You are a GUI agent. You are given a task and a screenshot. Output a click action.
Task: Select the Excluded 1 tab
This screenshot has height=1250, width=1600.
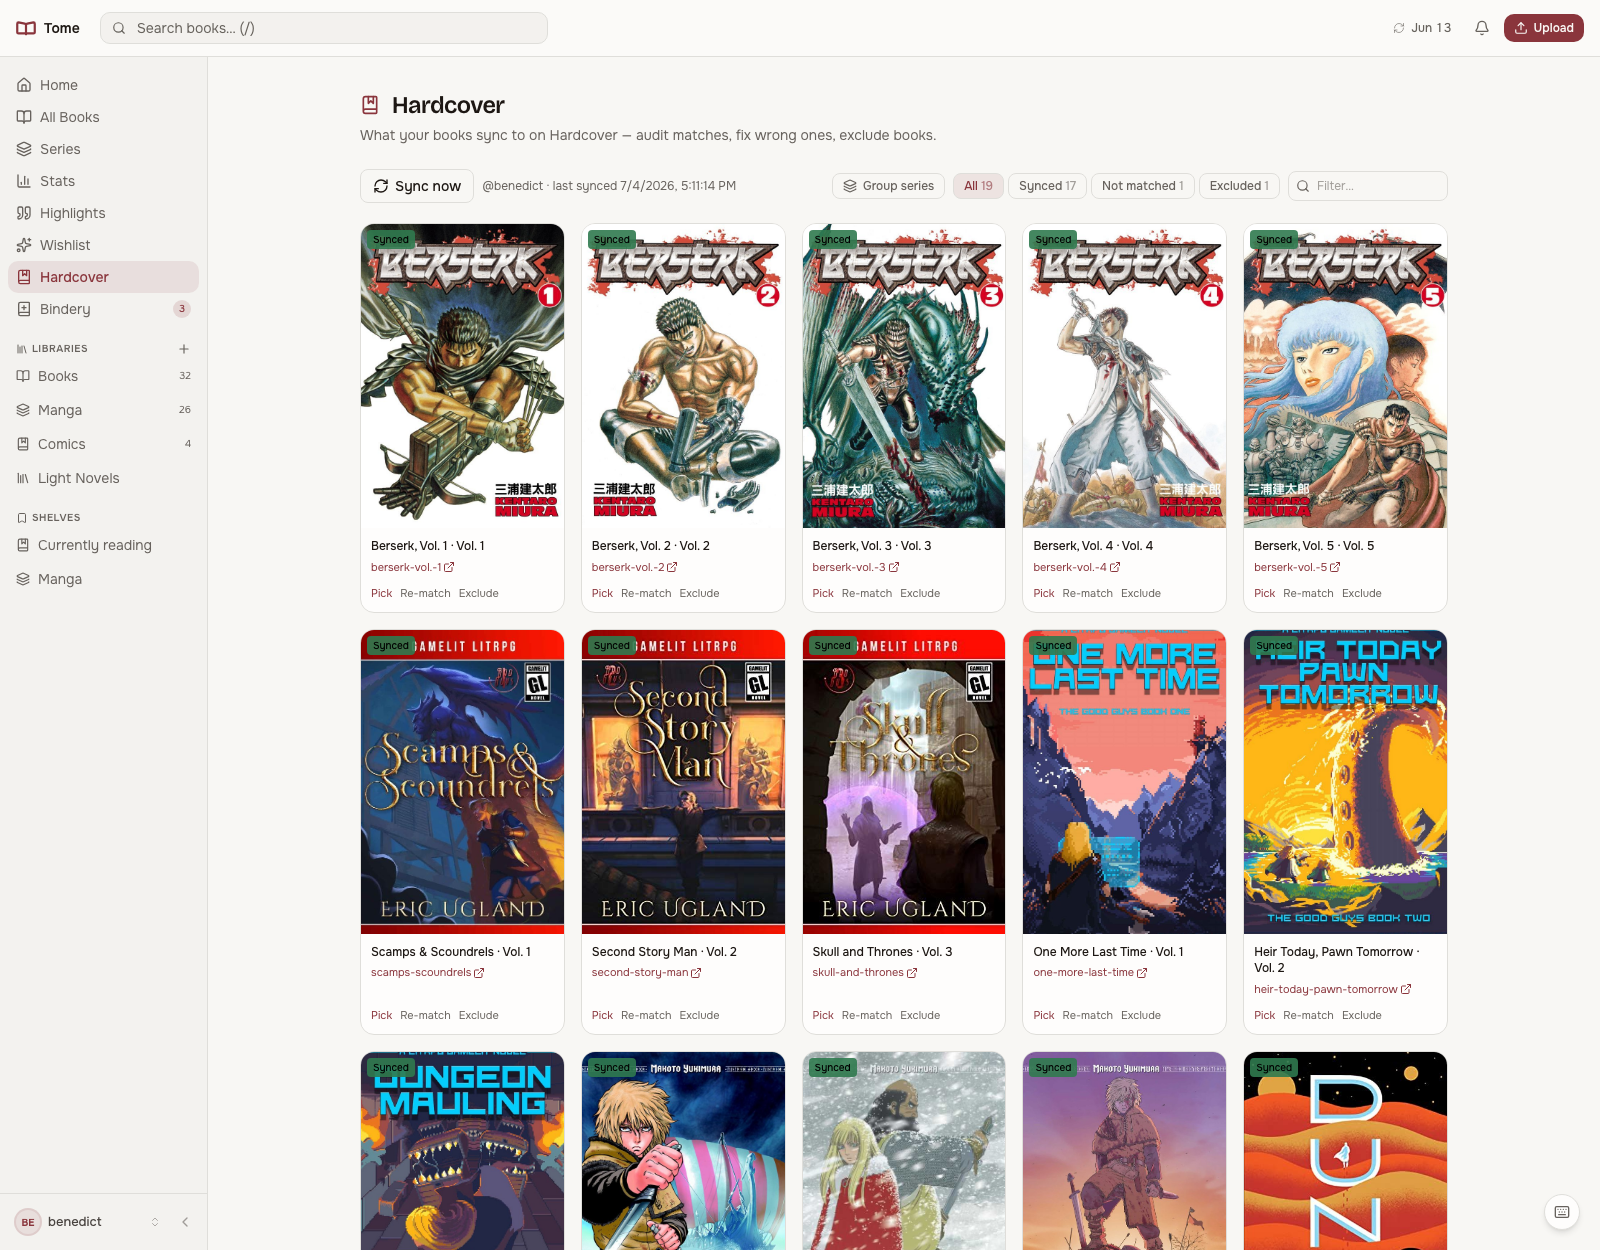[x=1239, y=186]
